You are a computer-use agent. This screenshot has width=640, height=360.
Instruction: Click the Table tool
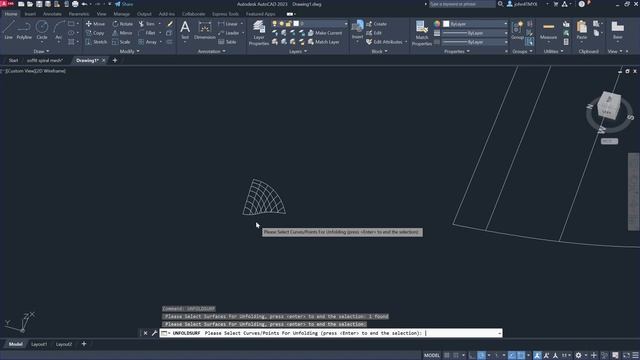coord(227,42)
